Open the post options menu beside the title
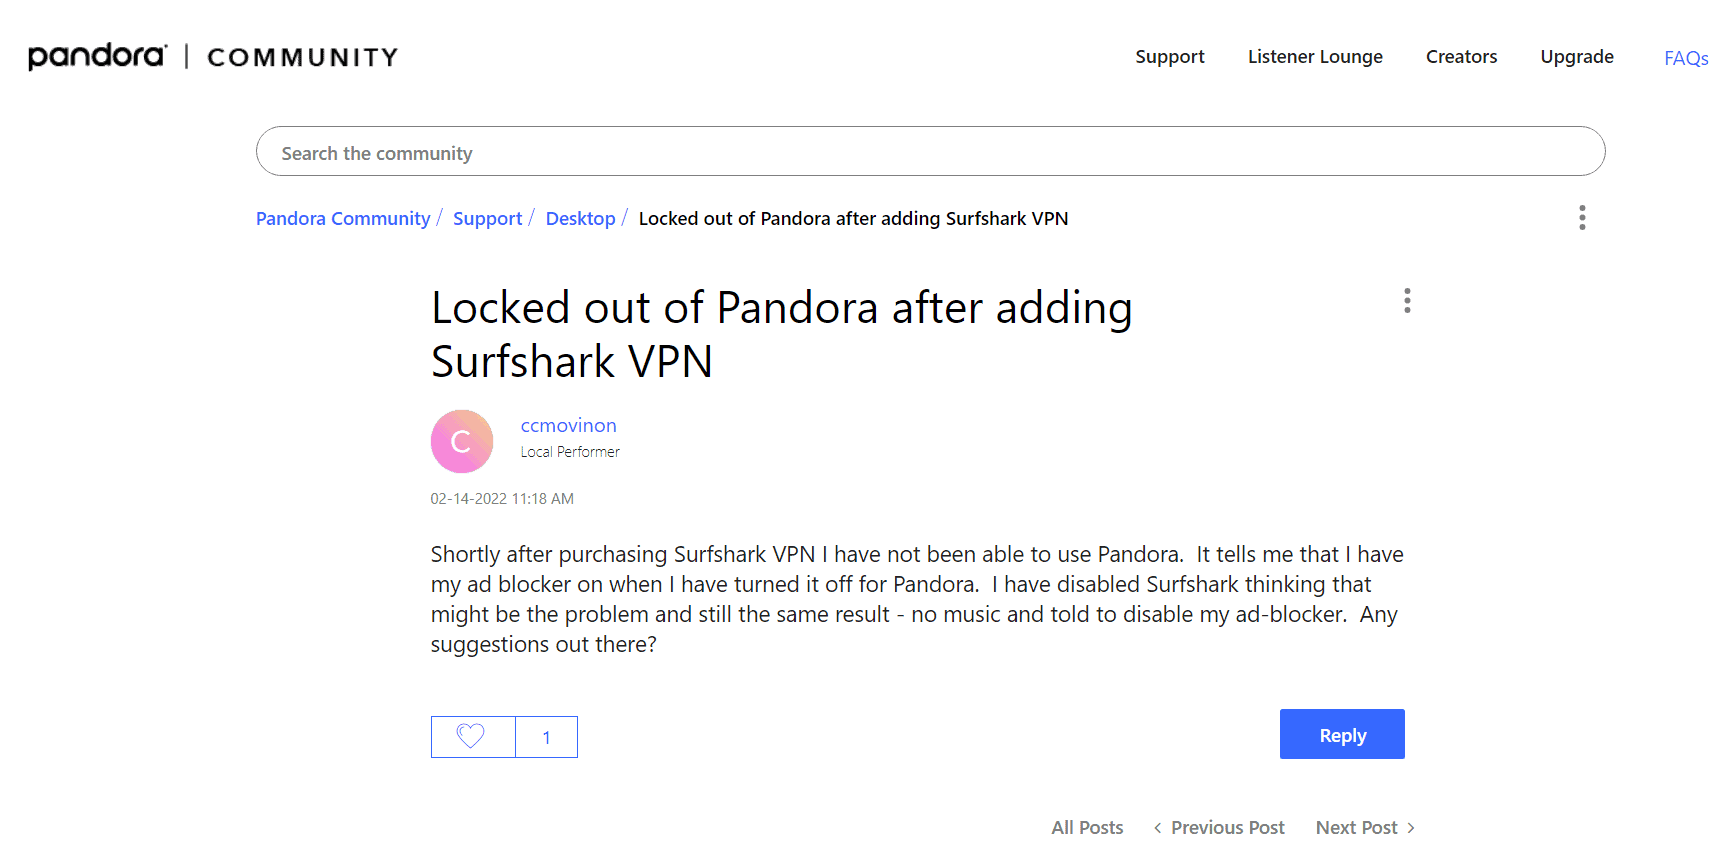 1407,301
